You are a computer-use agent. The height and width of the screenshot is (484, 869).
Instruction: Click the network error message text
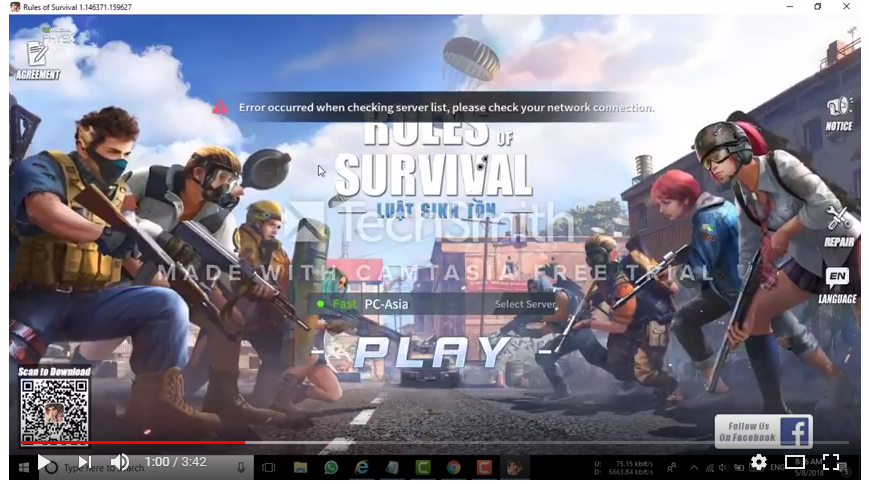446,108
